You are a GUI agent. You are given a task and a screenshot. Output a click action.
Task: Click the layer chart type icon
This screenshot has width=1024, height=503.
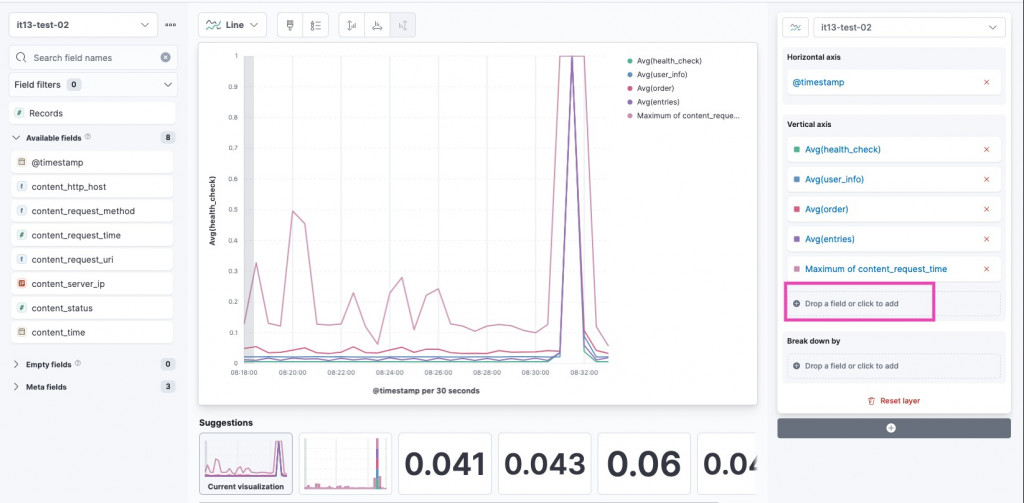tap(795, 27)
